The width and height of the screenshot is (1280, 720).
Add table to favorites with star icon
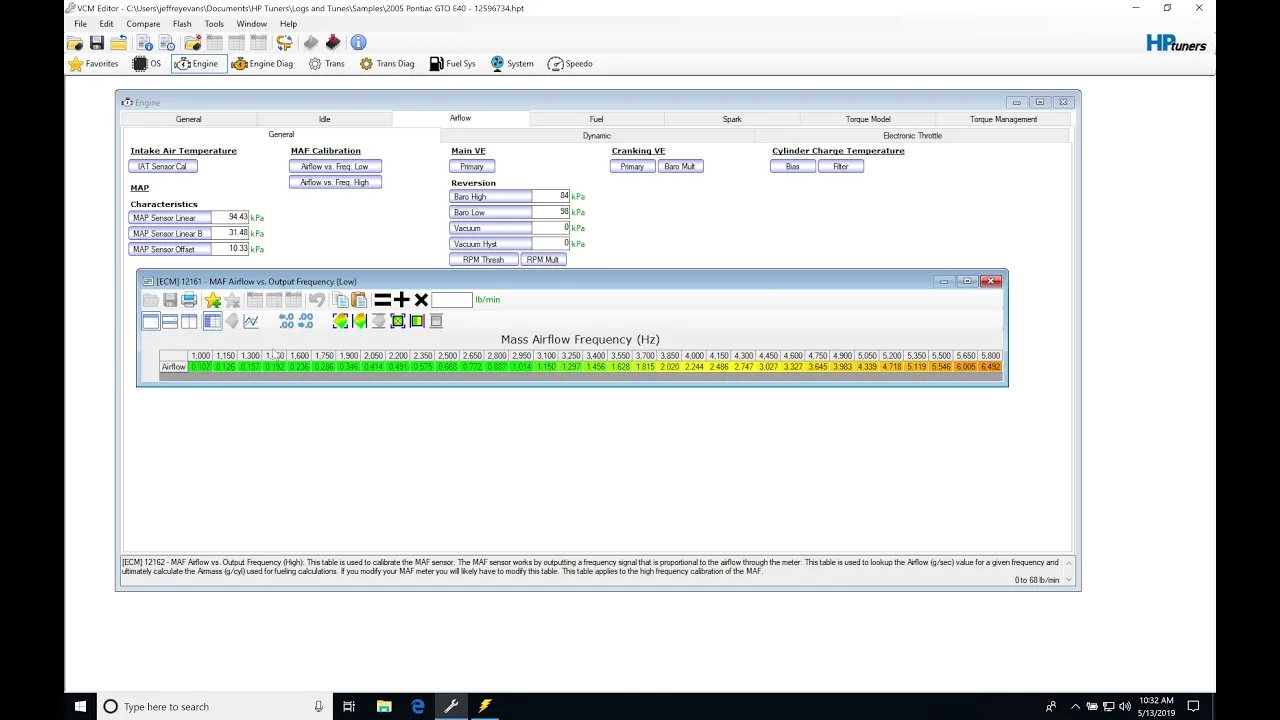click(213, 300)
